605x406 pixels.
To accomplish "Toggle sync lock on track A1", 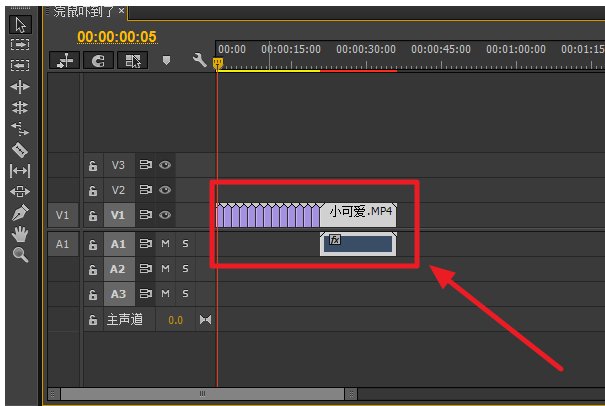I will coord(145,244).
